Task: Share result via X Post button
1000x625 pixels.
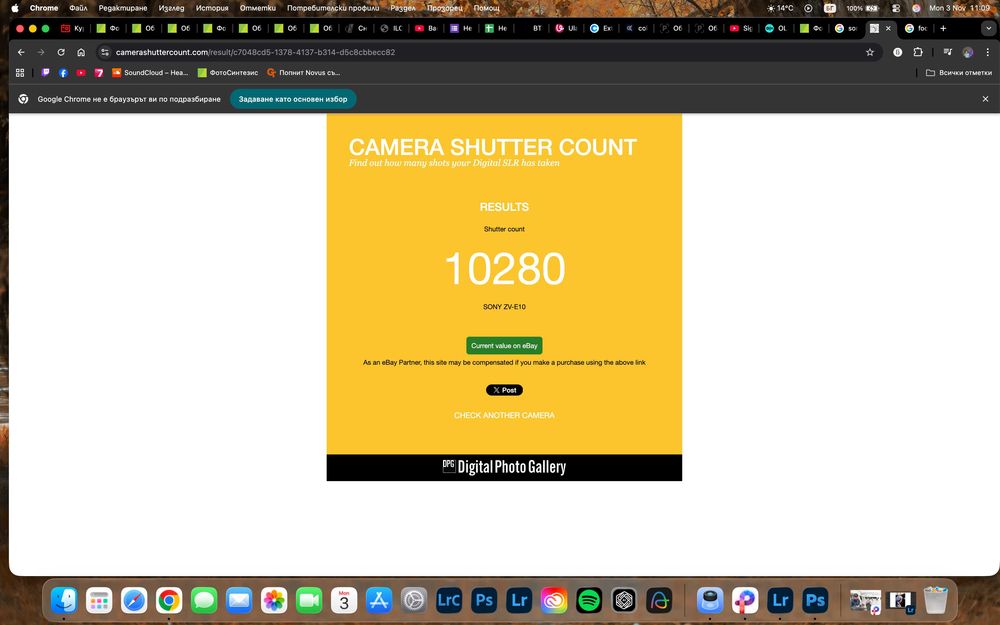Action: [x=504, y=390]
